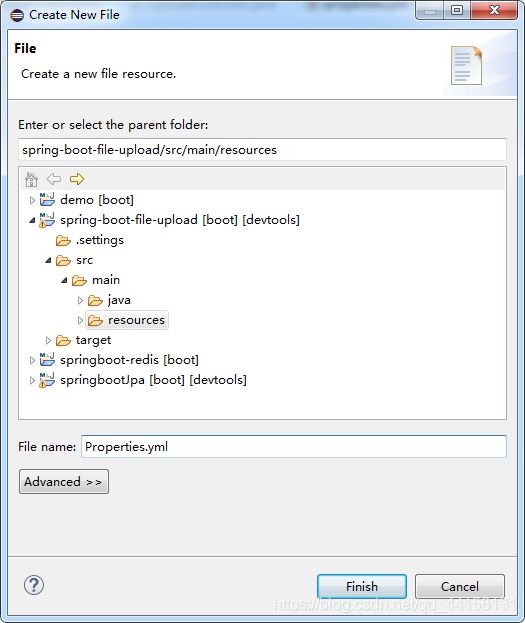Screen dimensions: 525x623
Task: Click the help question mark icon
Action: pyautogui.click(x=34, y=585)
